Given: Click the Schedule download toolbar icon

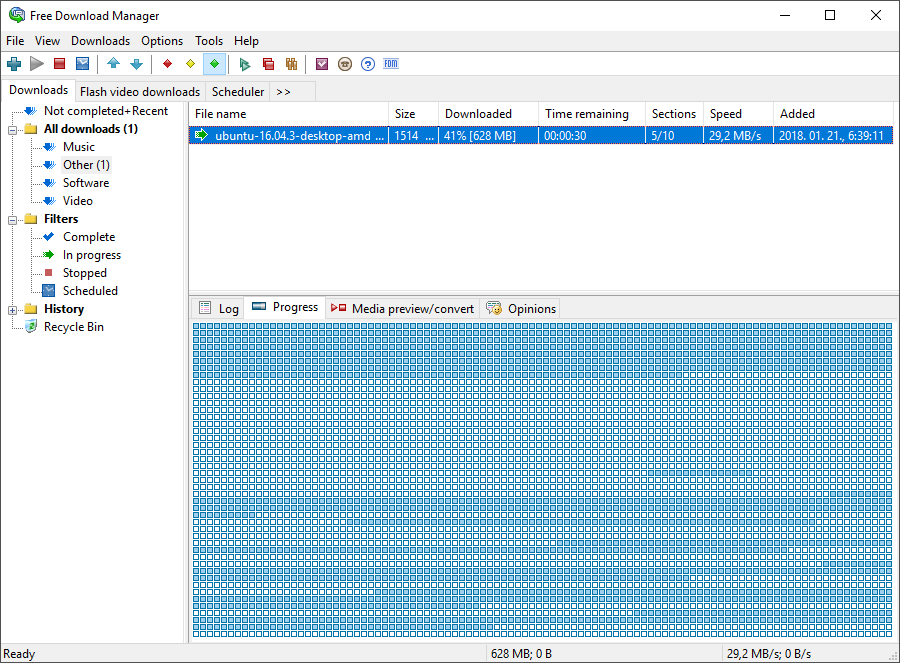Looking at the screenshot, I should 83,64.
